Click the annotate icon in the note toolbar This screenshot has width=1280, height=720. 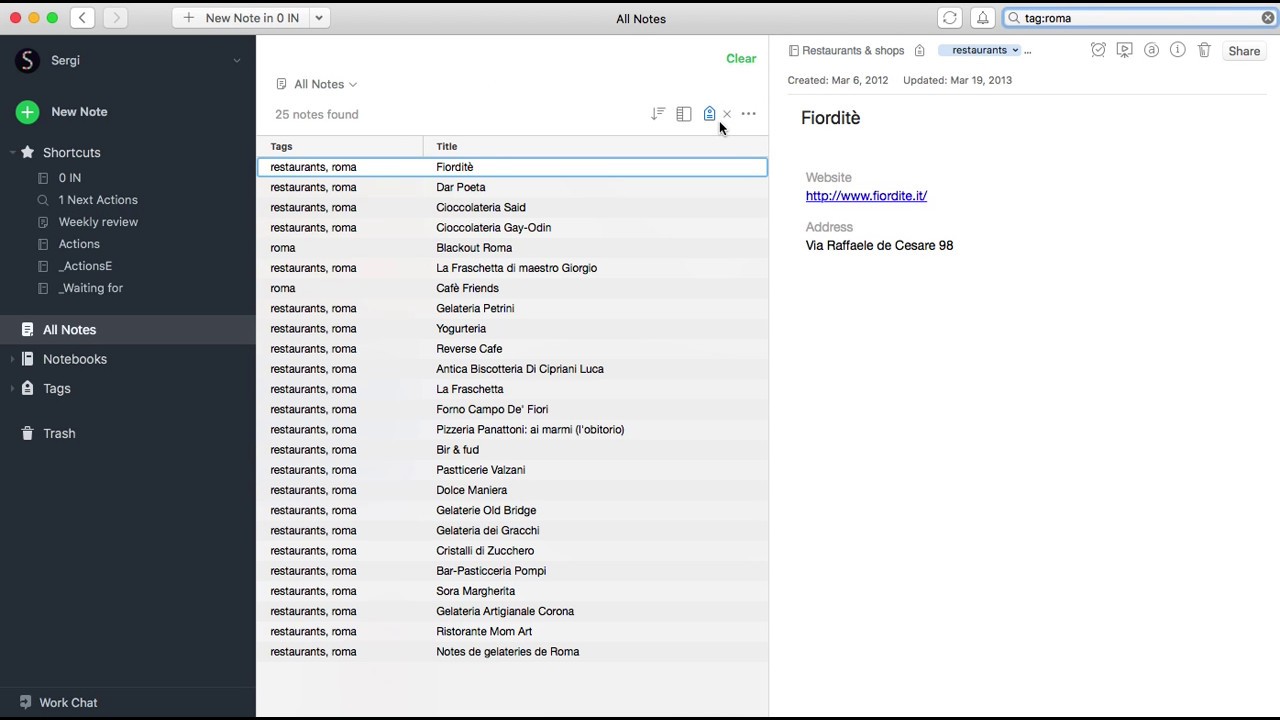[x=1152, y=50]
